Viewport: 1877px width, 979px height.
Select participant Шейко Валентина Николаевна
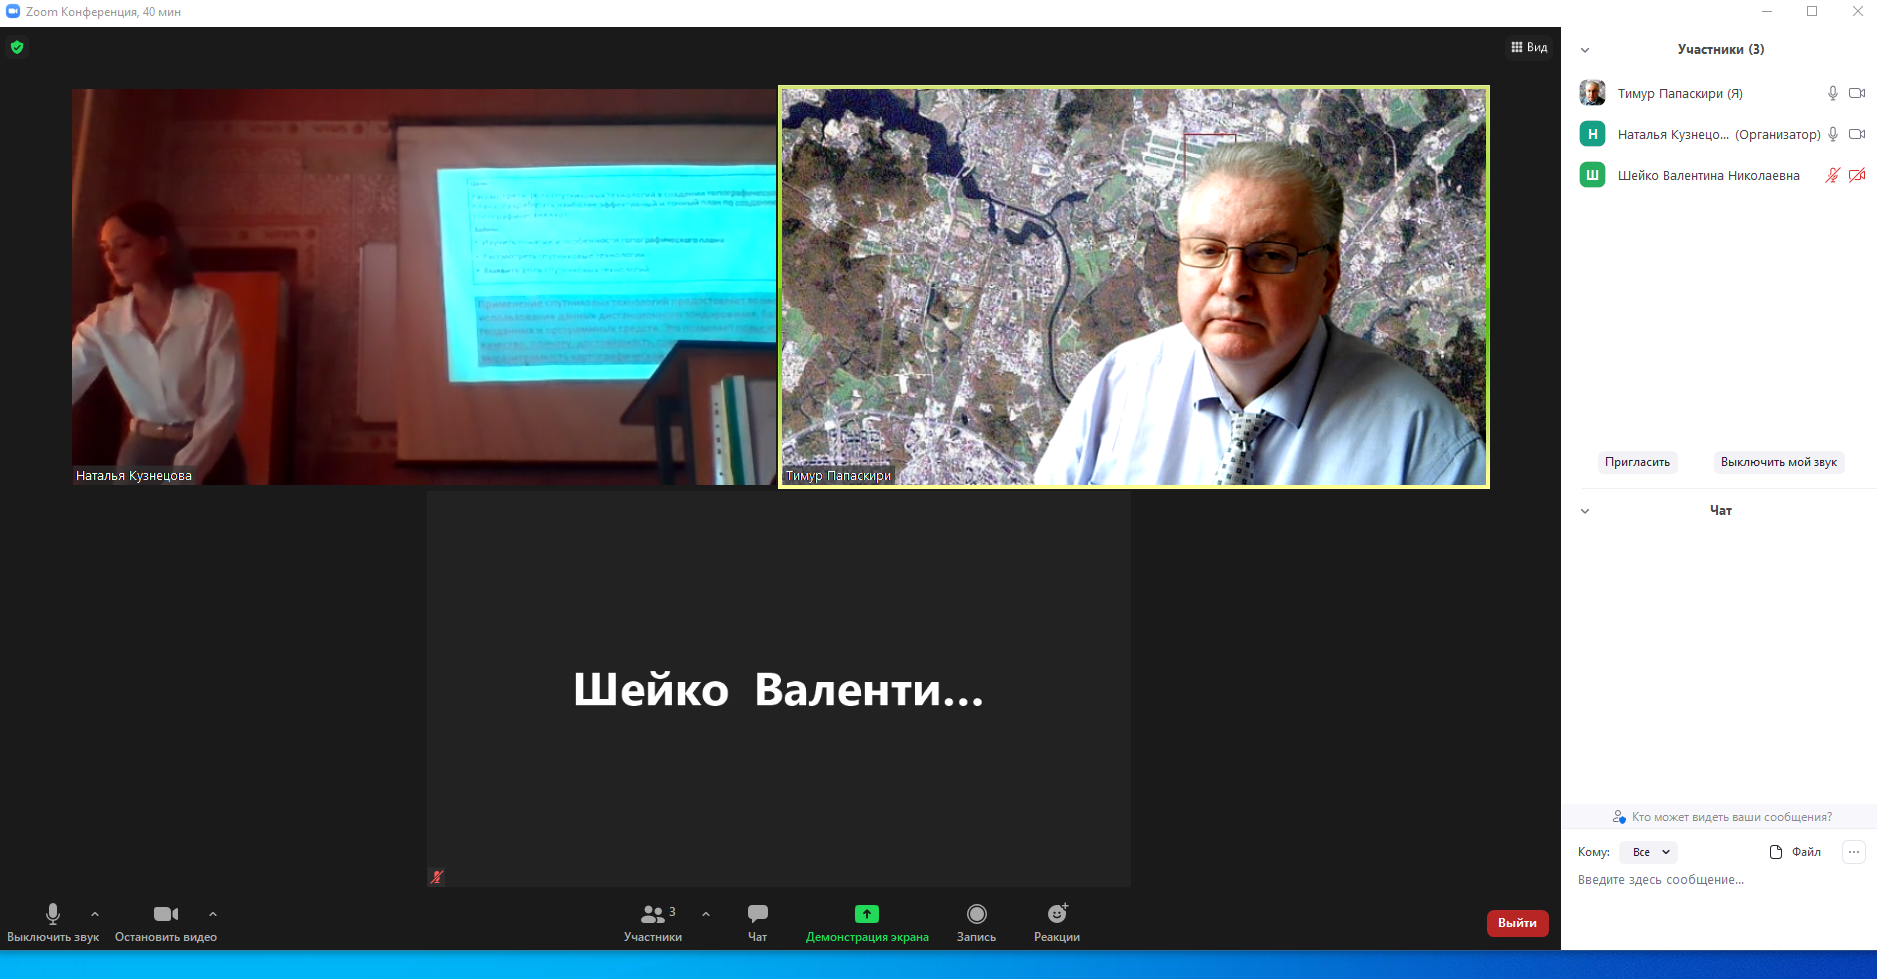coord(1720,175)
